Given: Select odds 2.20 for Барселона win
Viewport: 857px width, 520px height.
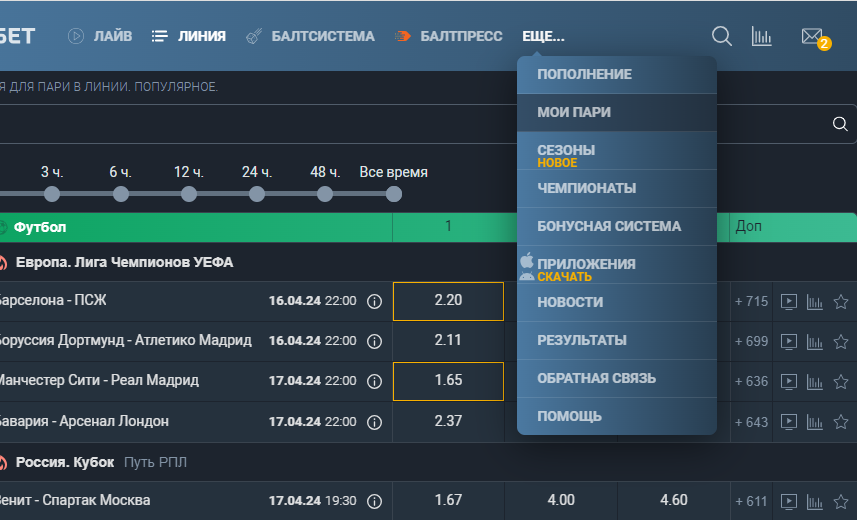Looking at the screenshot, I should pyautogui.click(x=448, y=301).
